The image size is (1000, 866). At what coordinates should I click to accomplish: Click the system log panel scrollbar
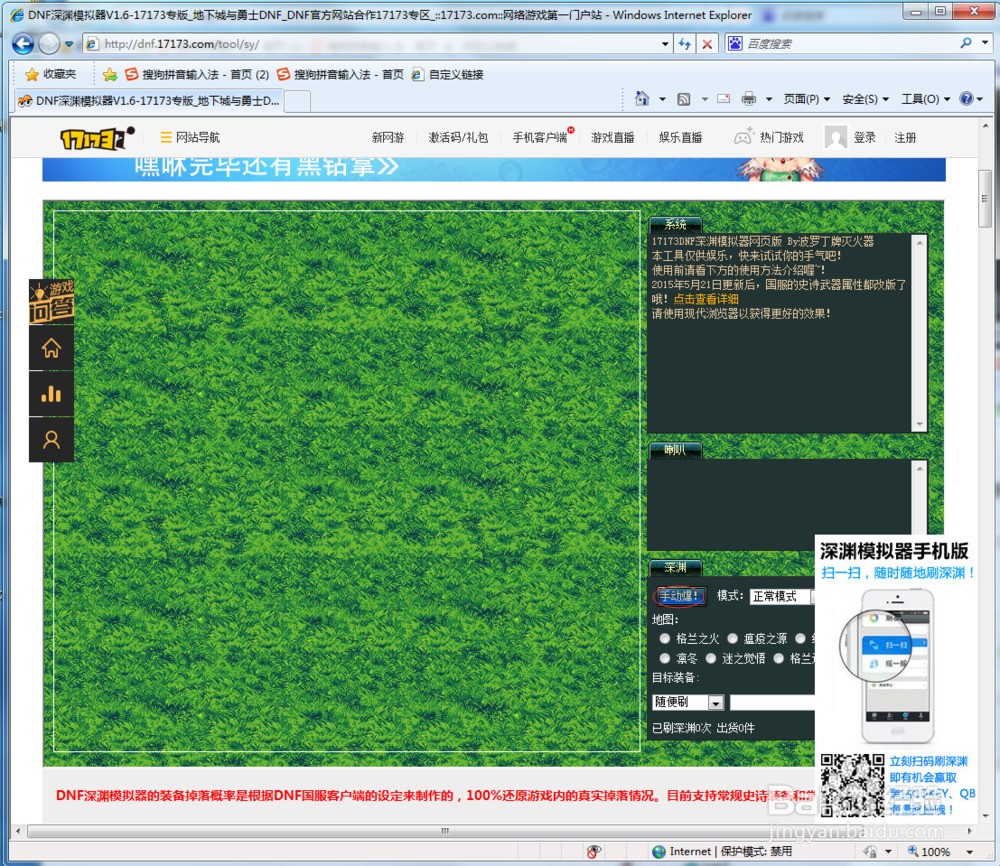coord(919,333)
